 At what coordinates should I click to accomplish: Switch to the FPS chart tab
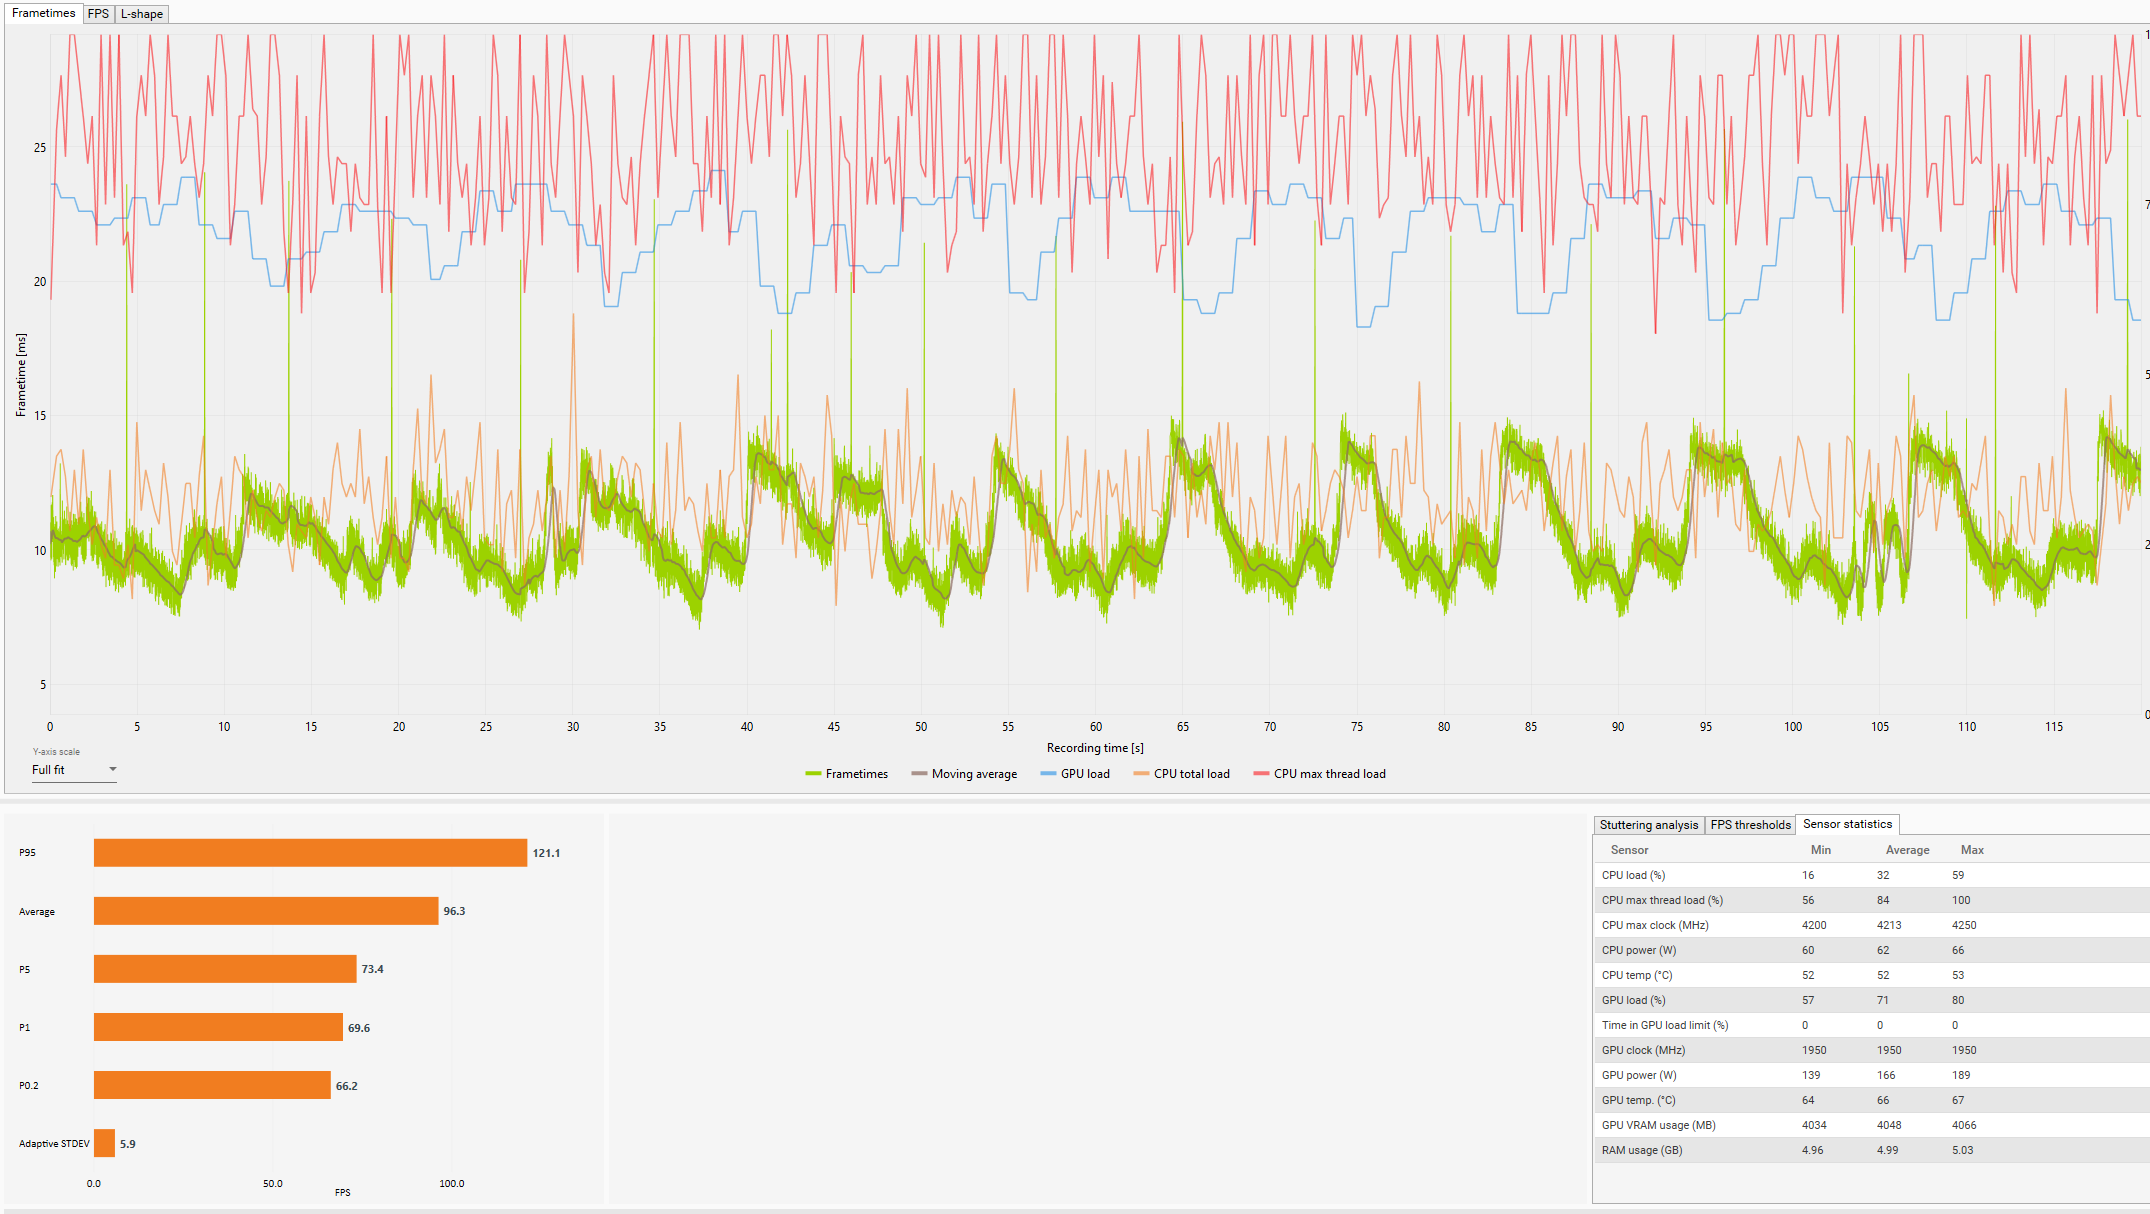coord(97,14)
